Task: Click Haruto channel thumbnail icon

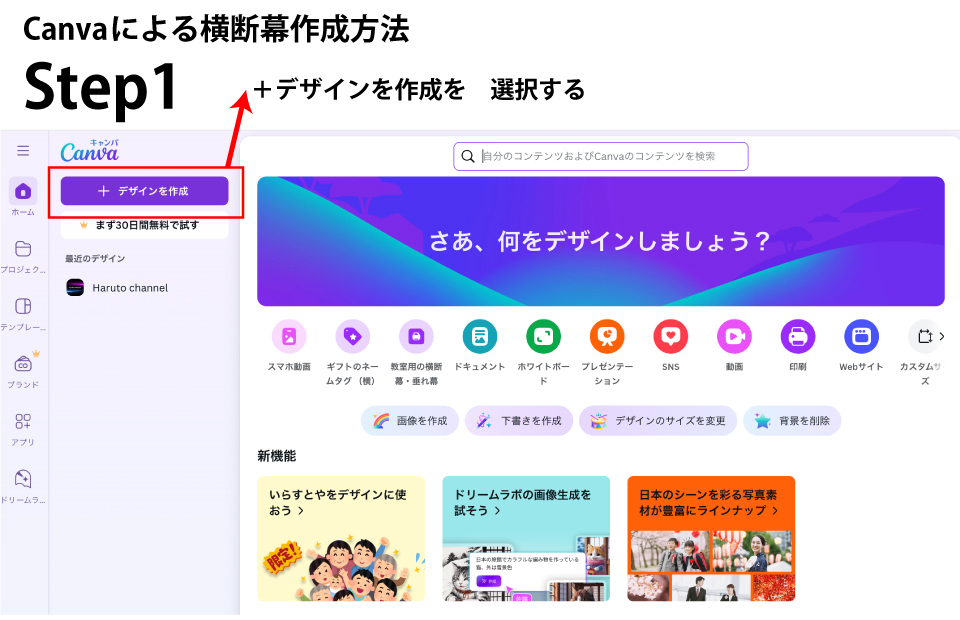Action: pyautogui.click(x=75, y=288)
